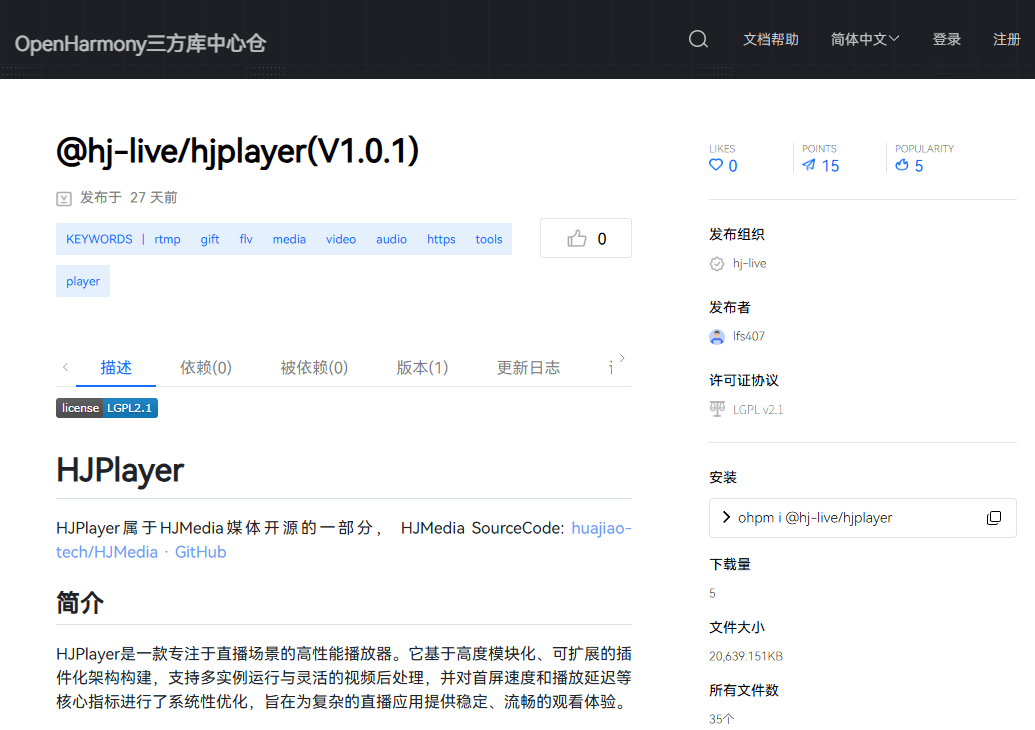Click the hj-live organization verified badge icon
This screenshot has height=730, width=1035.
click(x=717, y=264)
